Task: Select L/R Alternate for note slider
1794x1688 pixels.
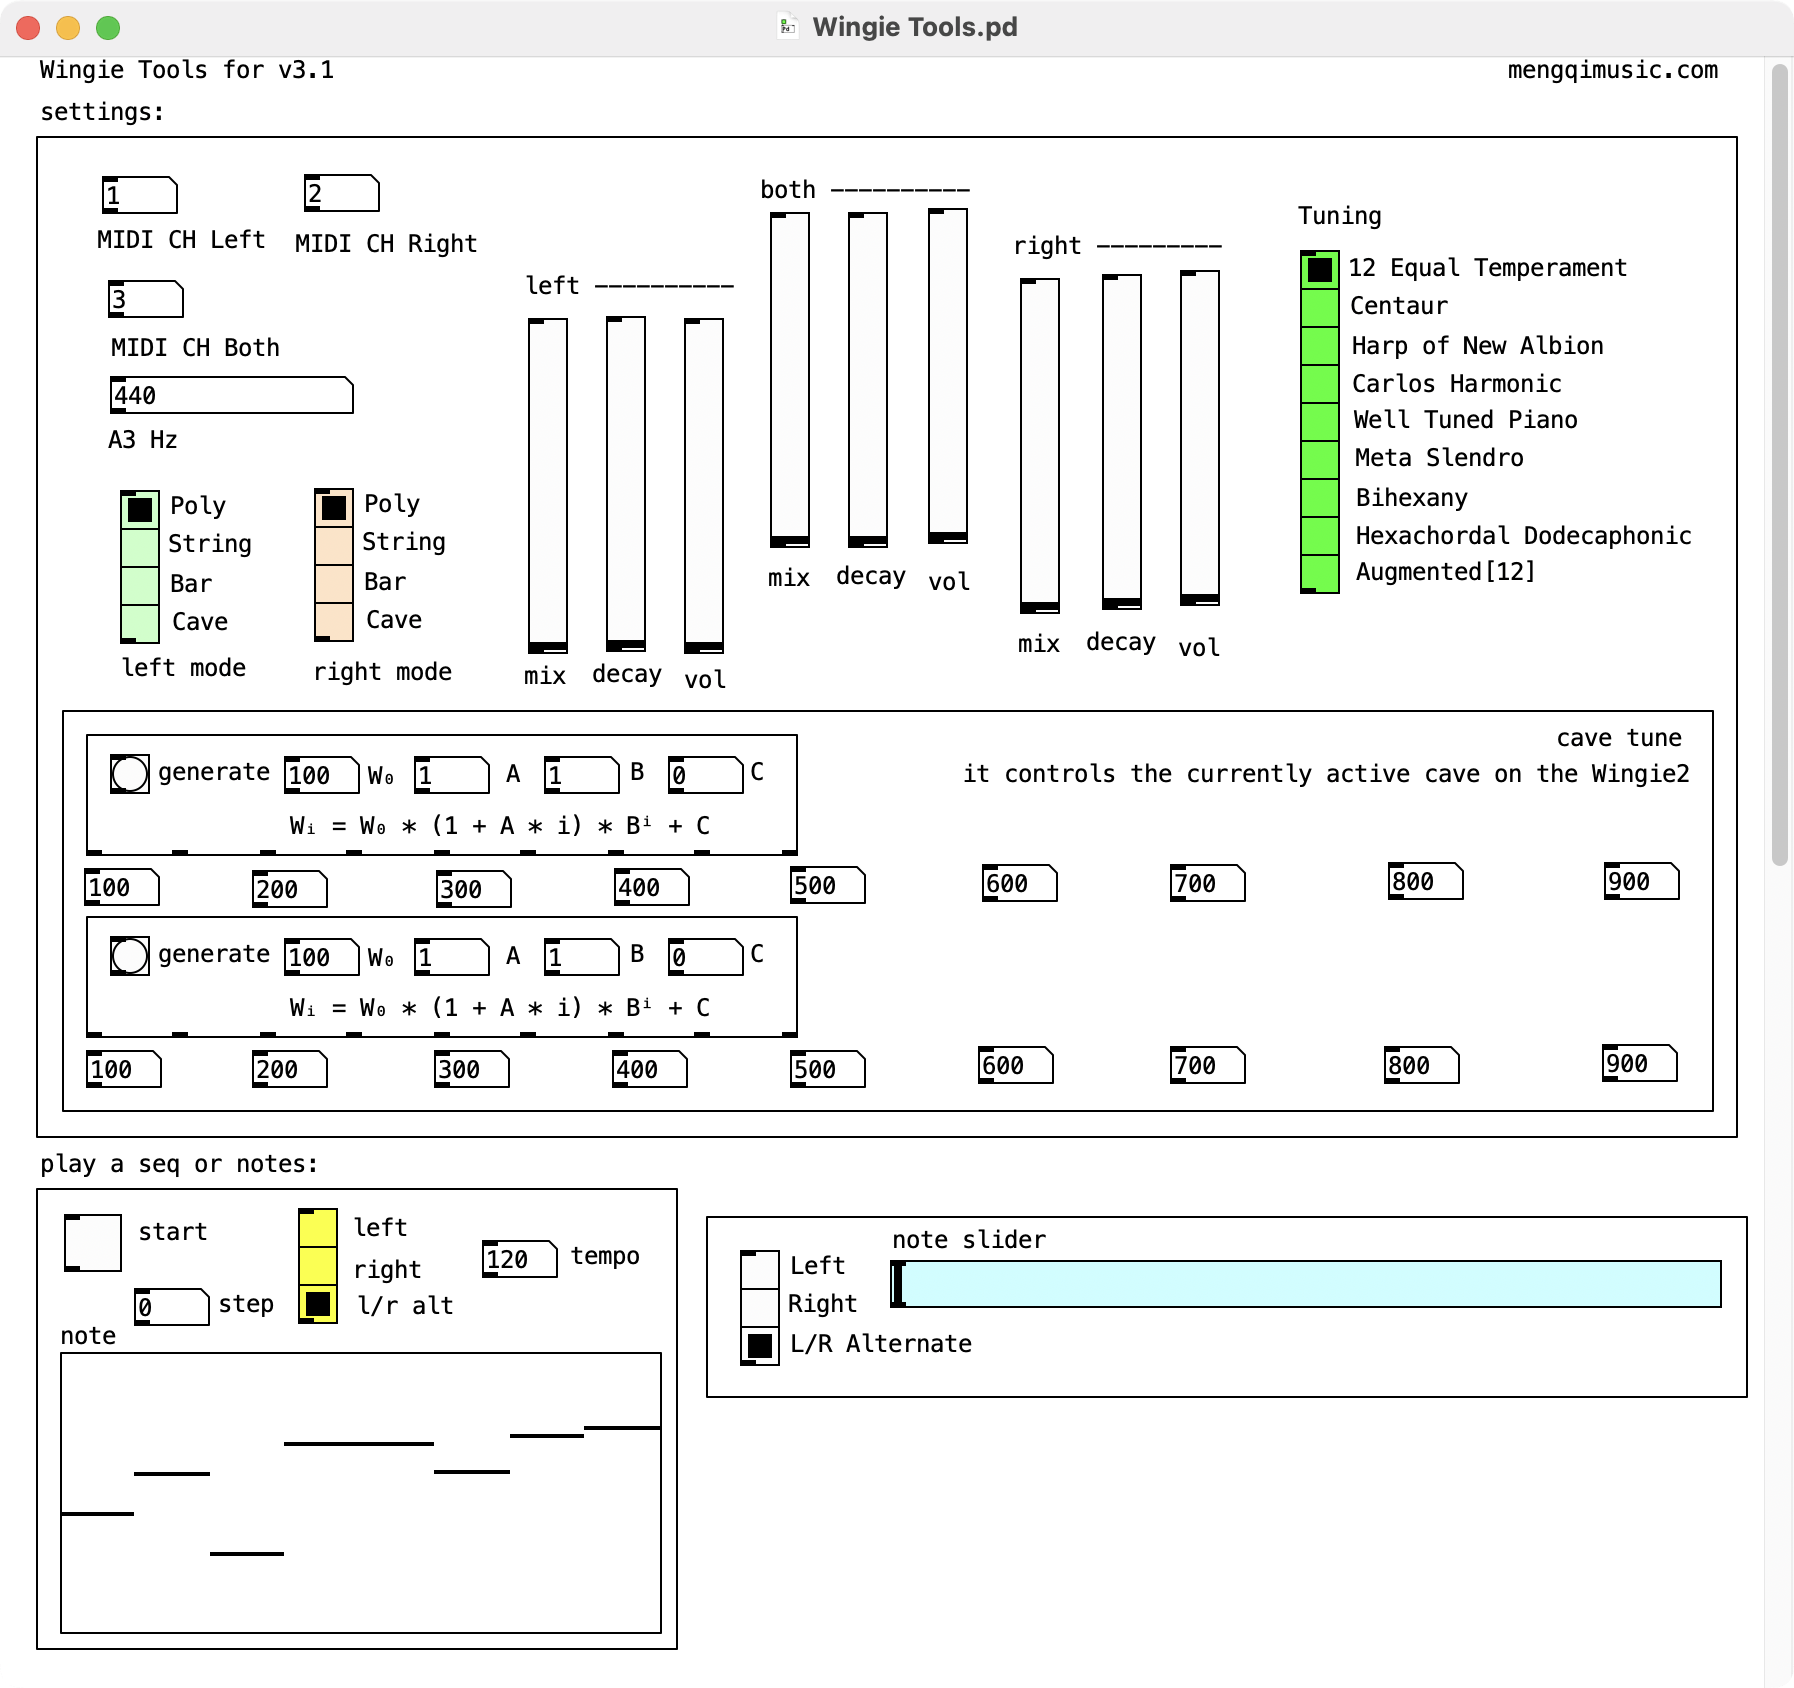Action: [760, 1346]
